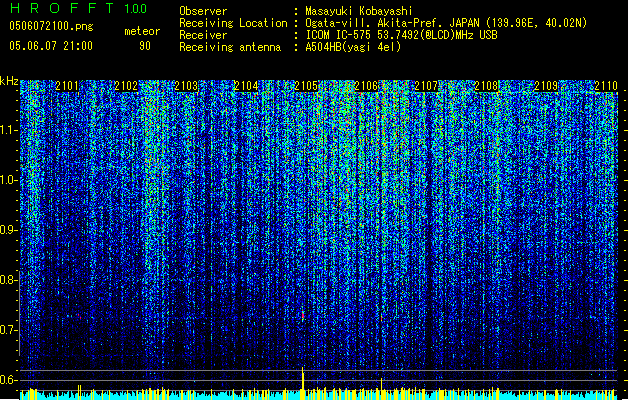Click the 1.0 kHz frequency axis label
The width and height of the screenshot is (629, 400).
(x=8, y=180)
